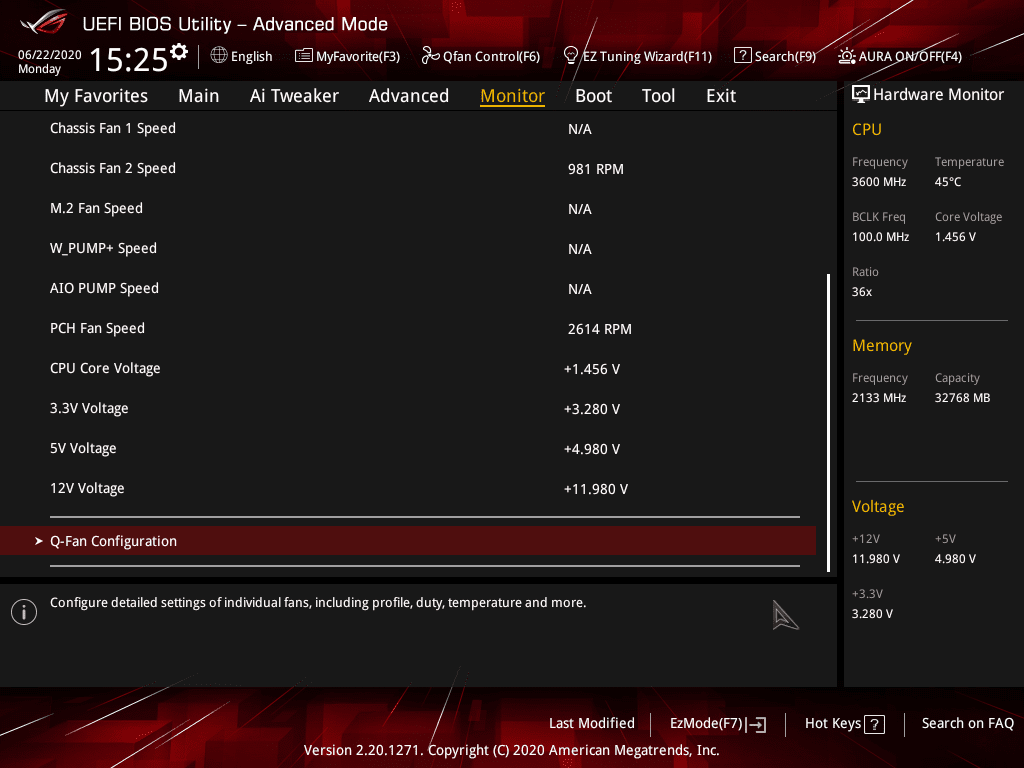Click the EzMode exit arrow icon
This screenshot has width=1024, height=768.
[756, 724]
